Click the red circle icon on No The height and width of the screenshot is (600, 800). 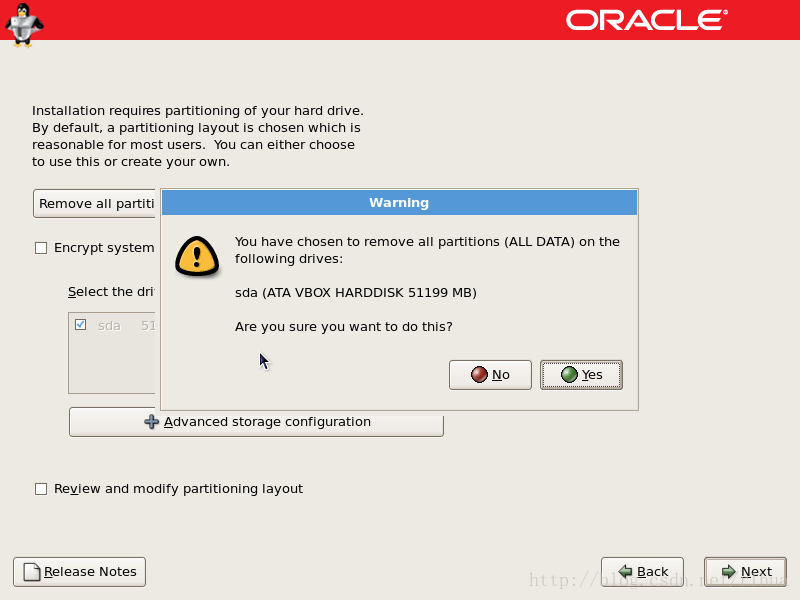479,374
